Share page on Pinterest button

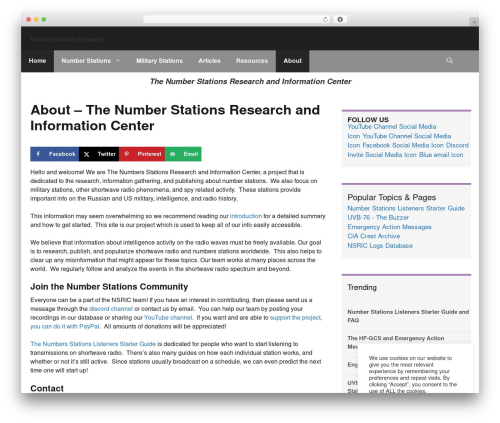142,154
